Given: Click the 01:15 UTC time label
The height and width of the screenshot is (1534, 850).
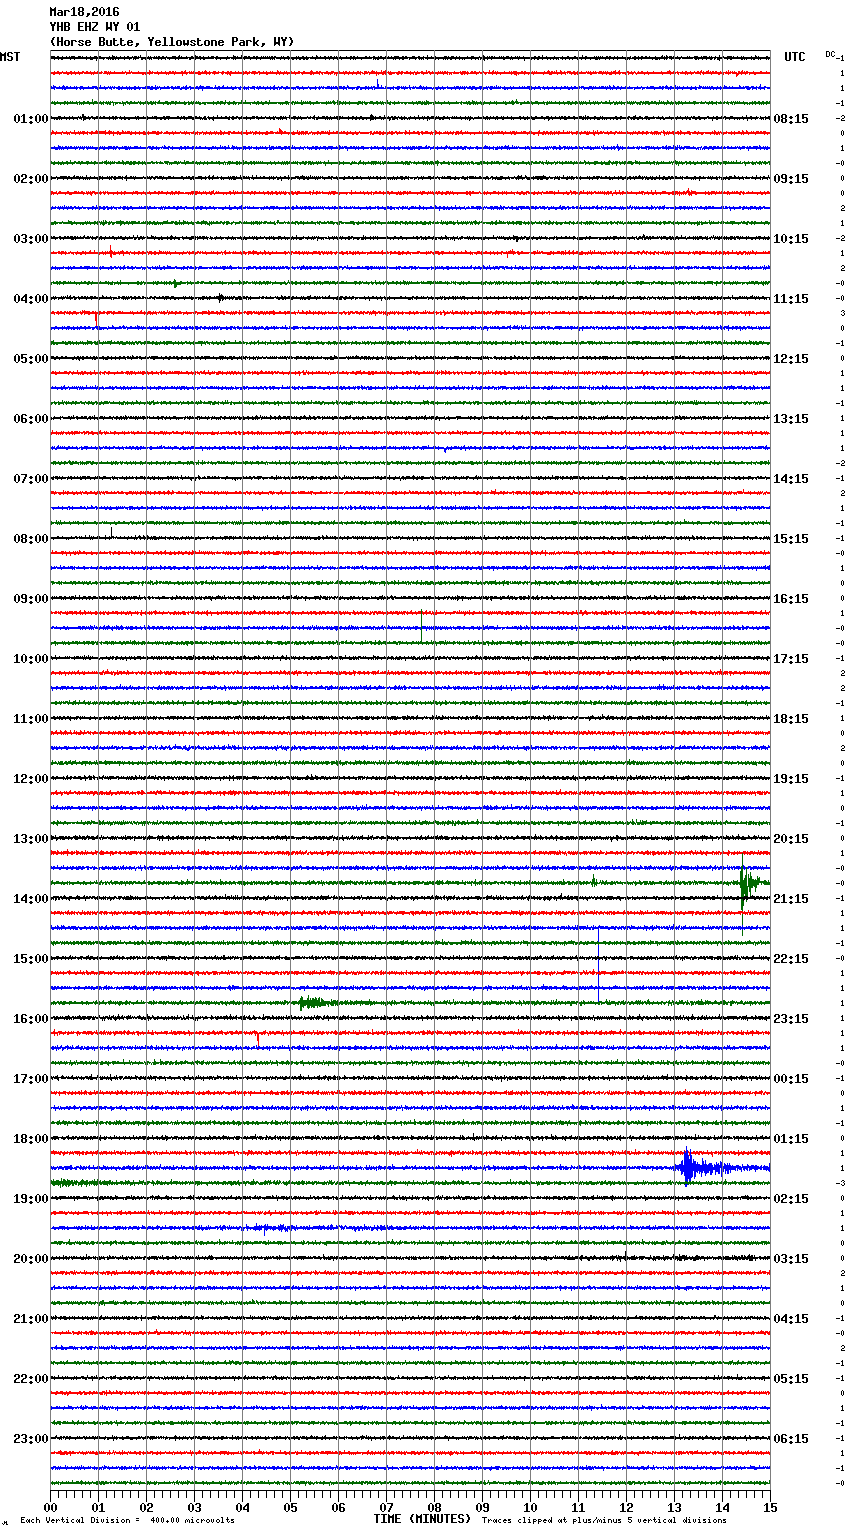Looking at the screenshot, I should 791,1139.
